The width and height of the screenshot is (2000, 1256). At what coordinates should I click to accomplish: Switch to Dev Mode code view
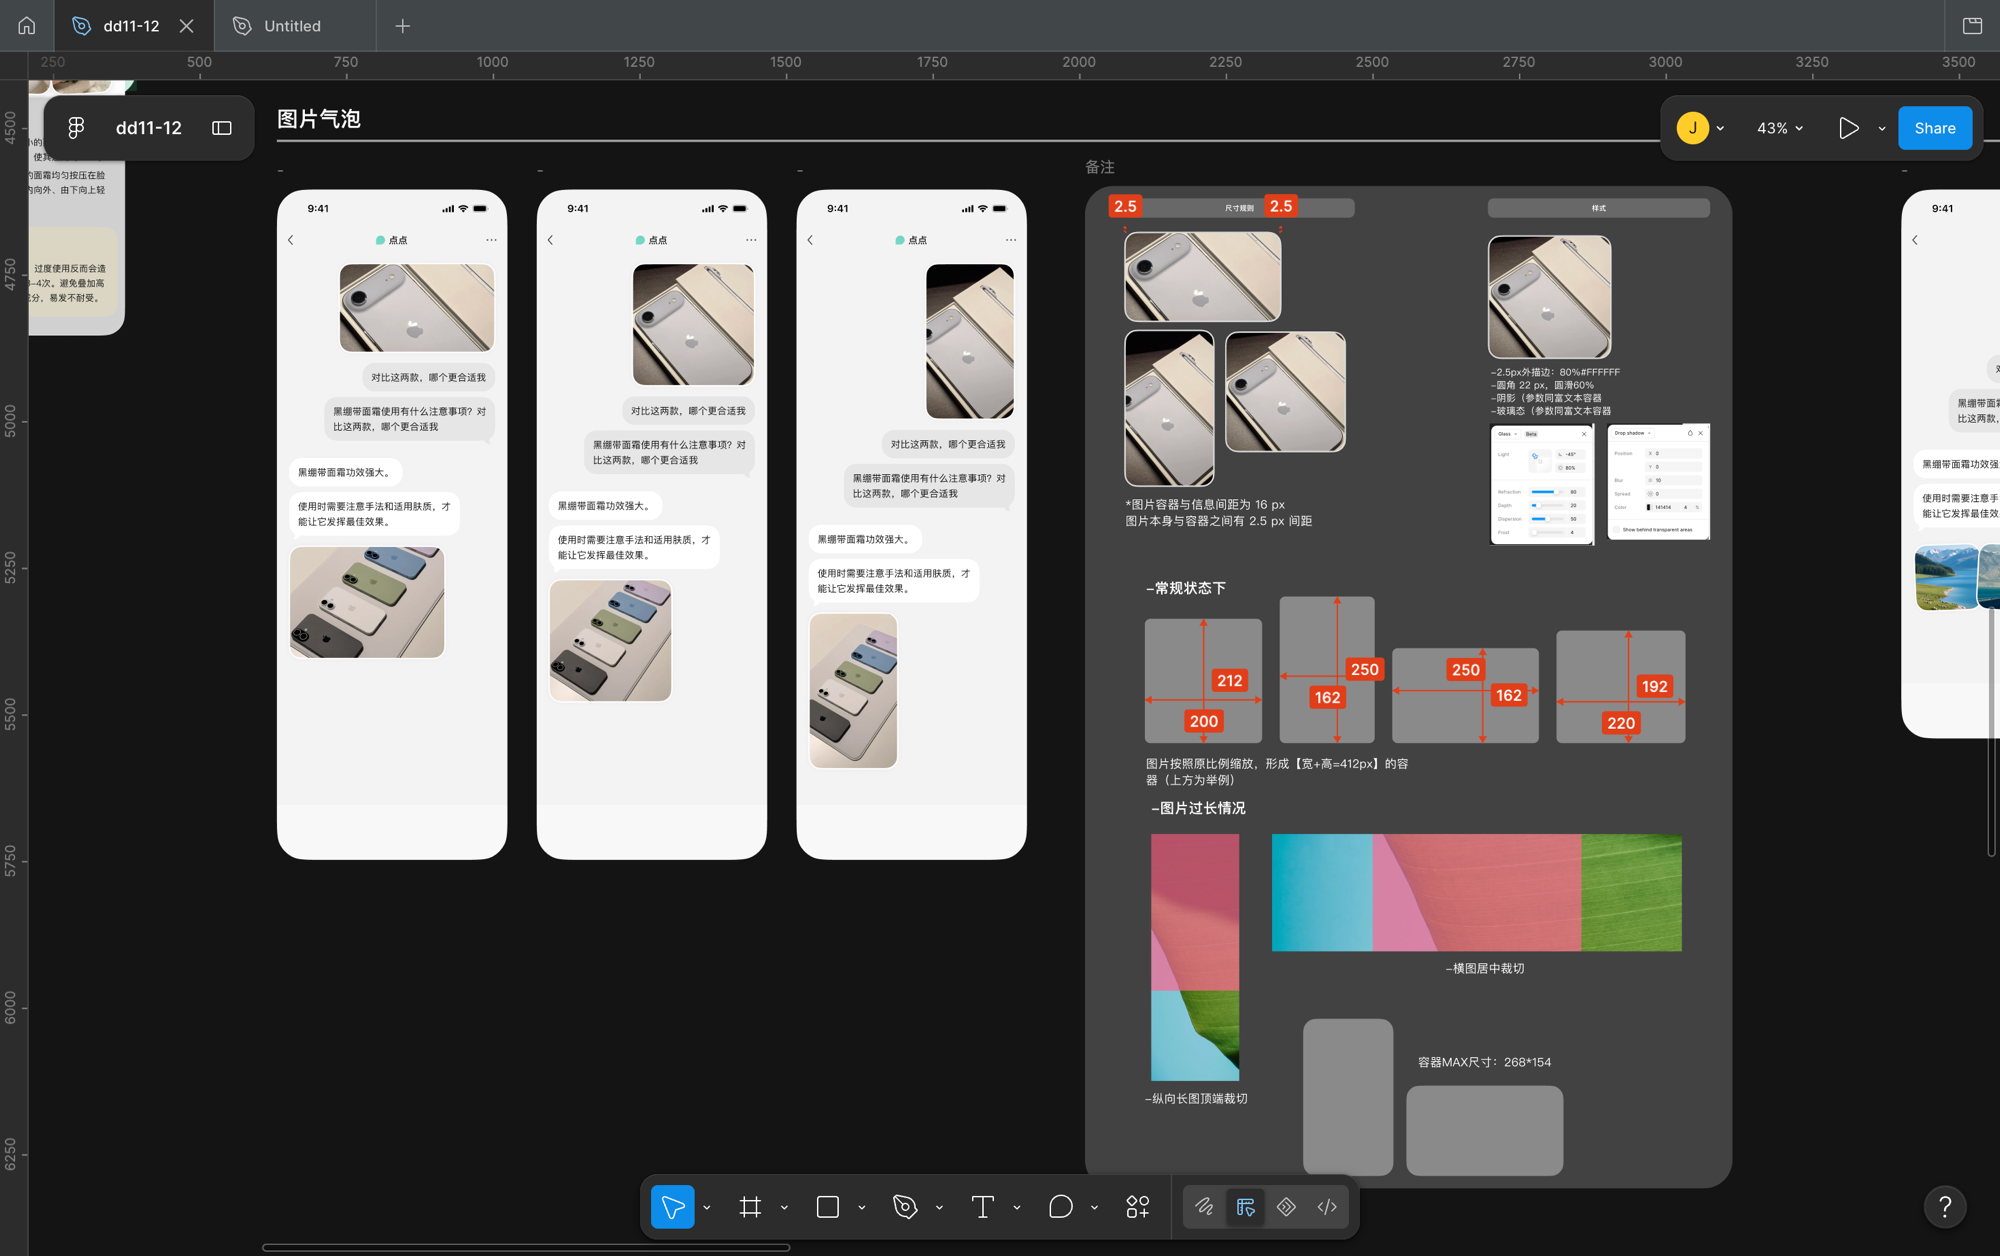pyautogui.click(x=1327, y=1207)
